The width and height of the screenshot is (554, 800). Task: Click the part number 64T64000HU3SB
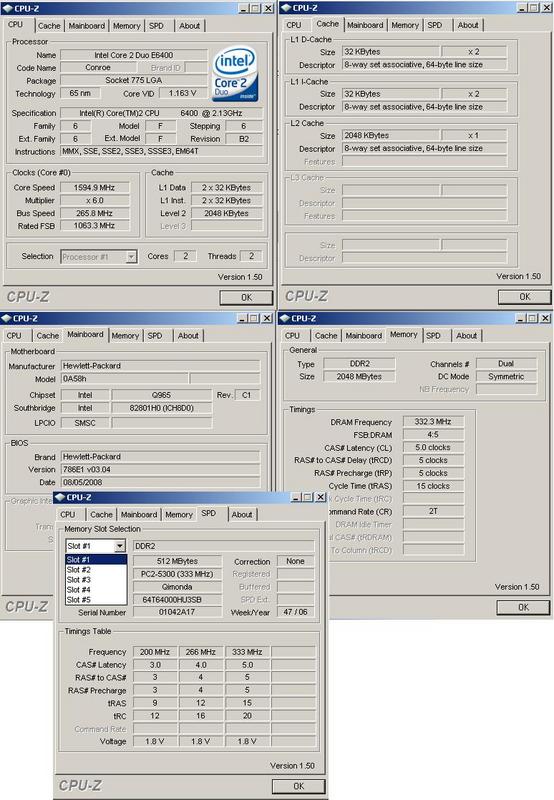(x=177, y=599)
